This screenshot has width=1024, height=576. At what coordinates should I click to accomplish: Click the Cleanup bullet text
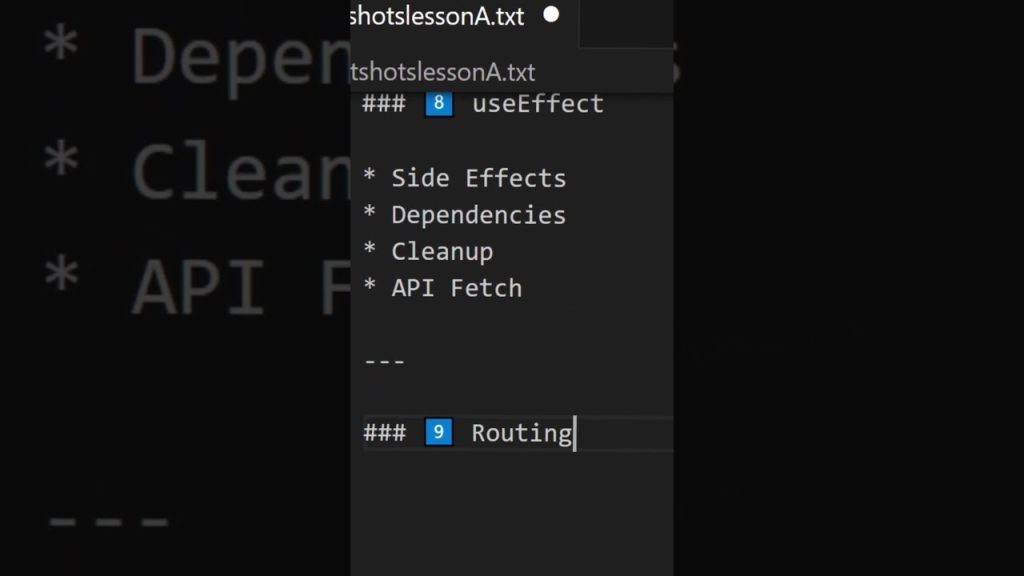[x=442, y=251]
